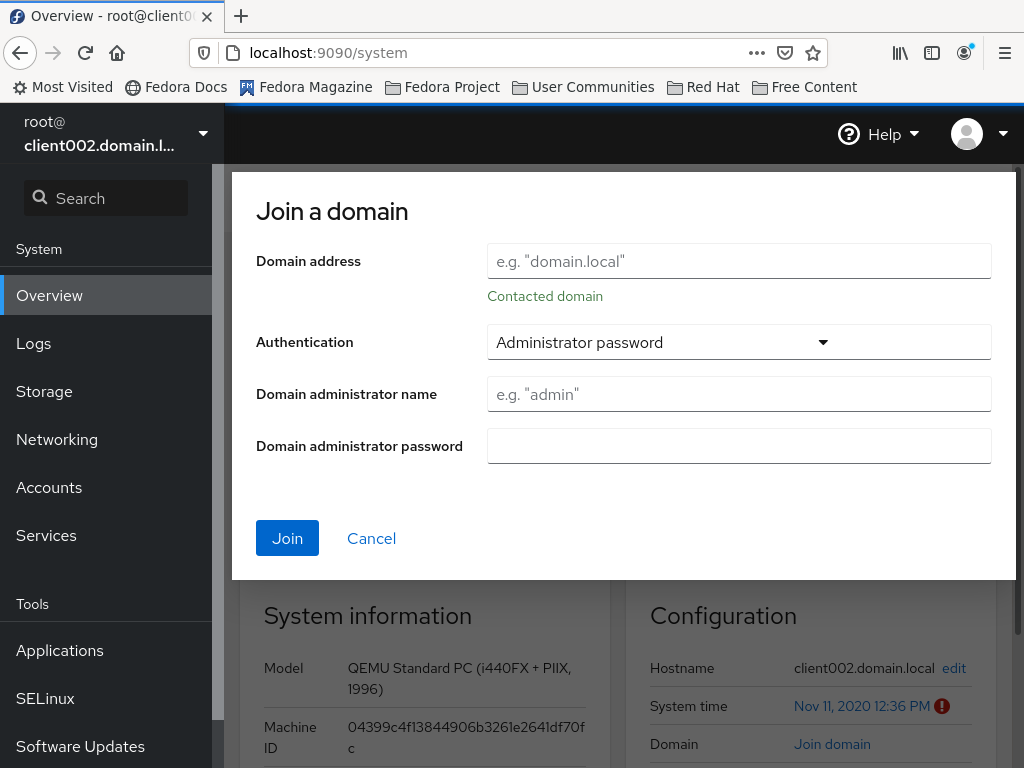Close the Overview browser tab
This screenshot has width=1024, height=768.
207,17
